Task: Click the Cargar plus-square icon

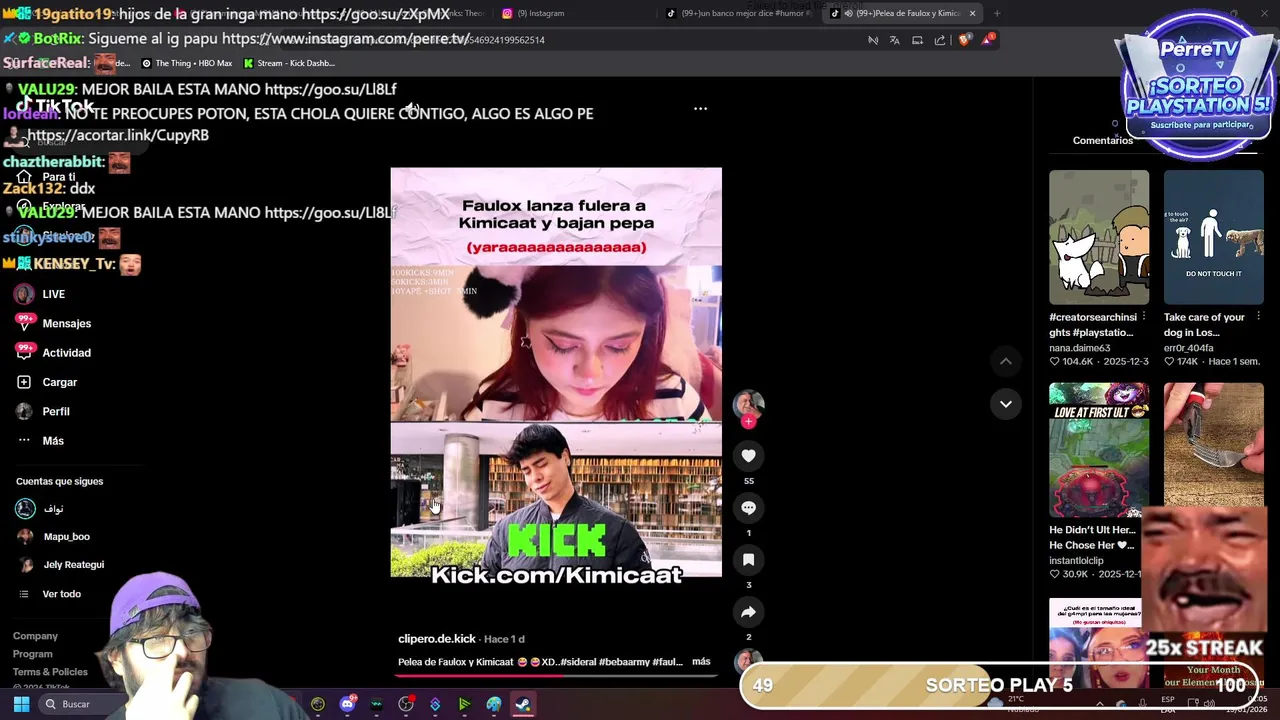Action: pos(24,382)
